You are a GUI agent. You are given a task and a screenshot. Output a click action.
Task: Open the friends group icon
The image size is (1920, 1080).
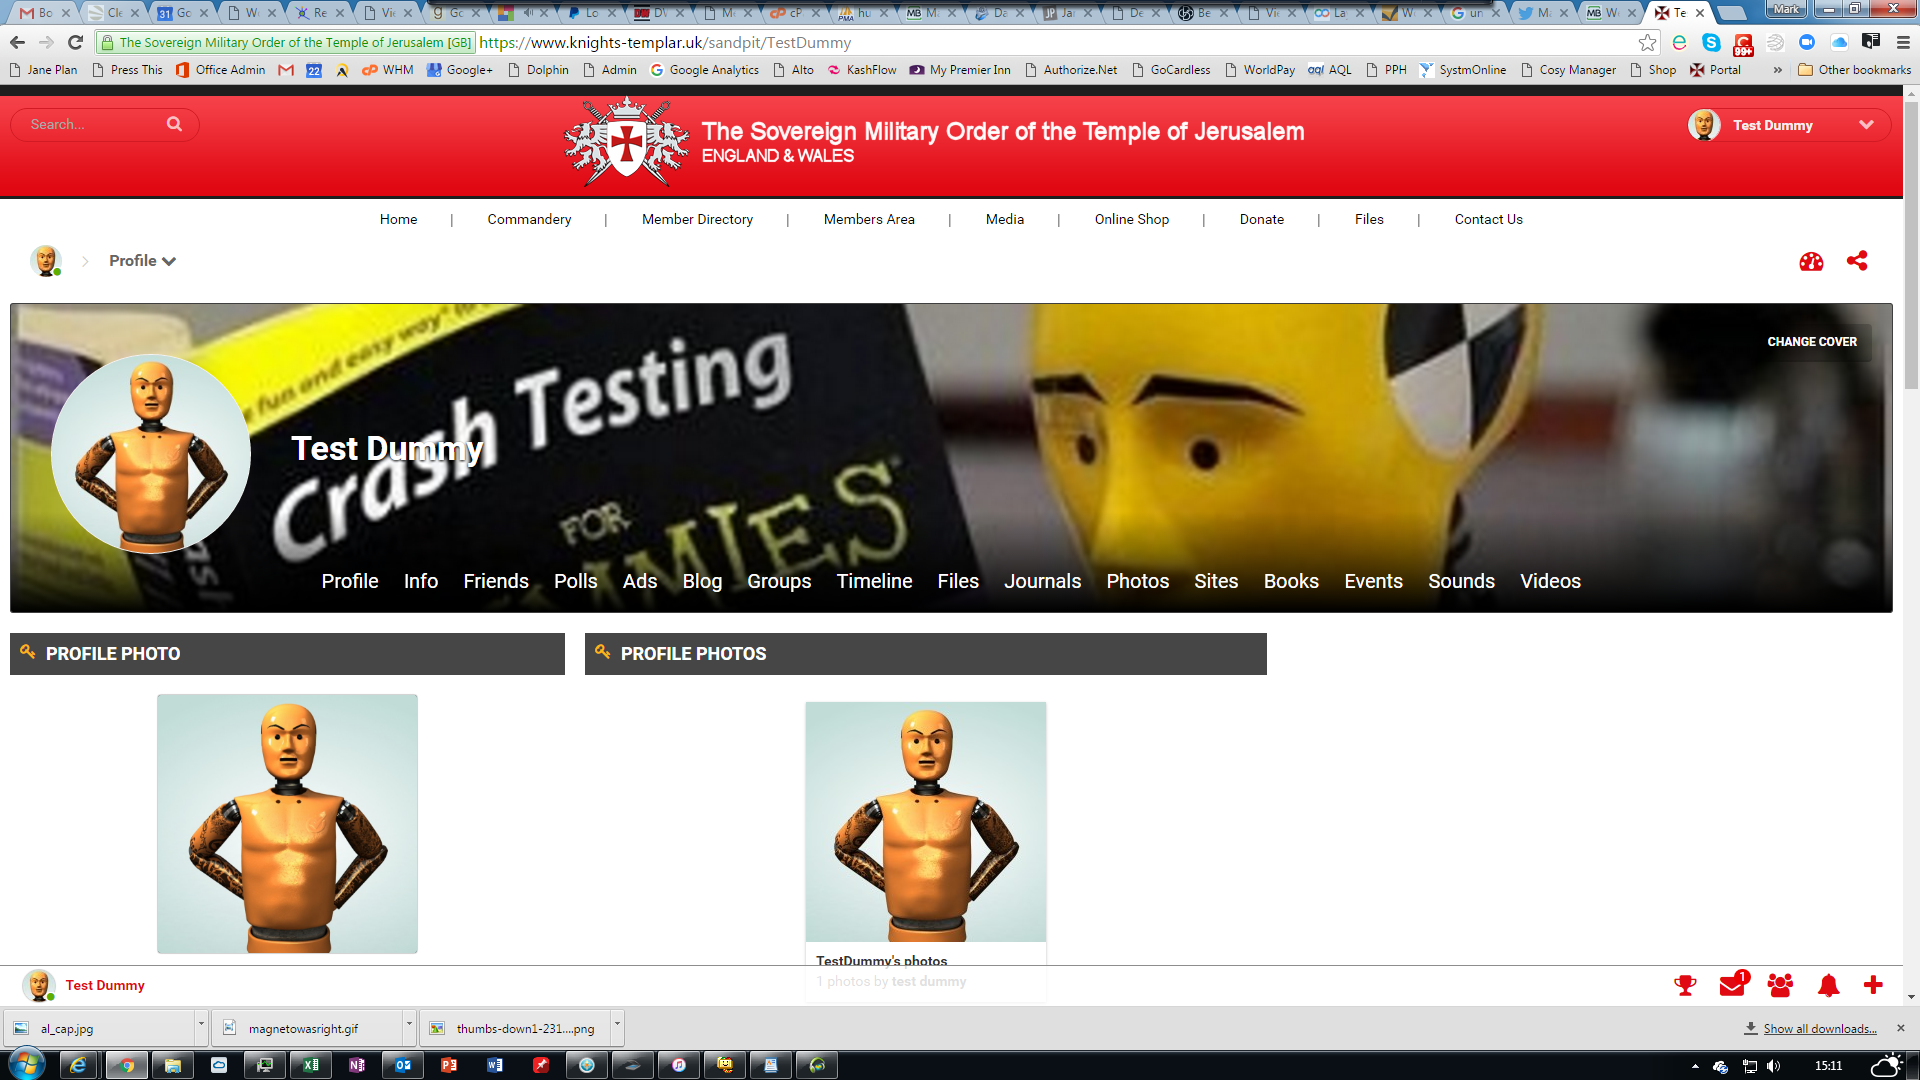(1780, 986)
